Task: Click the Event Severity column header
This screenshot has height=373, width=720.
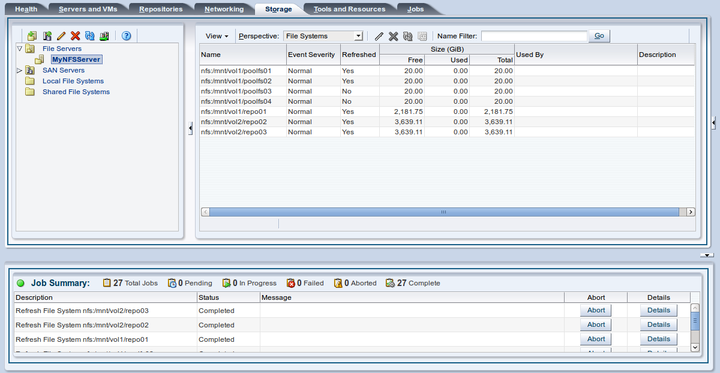Action: 313,54
